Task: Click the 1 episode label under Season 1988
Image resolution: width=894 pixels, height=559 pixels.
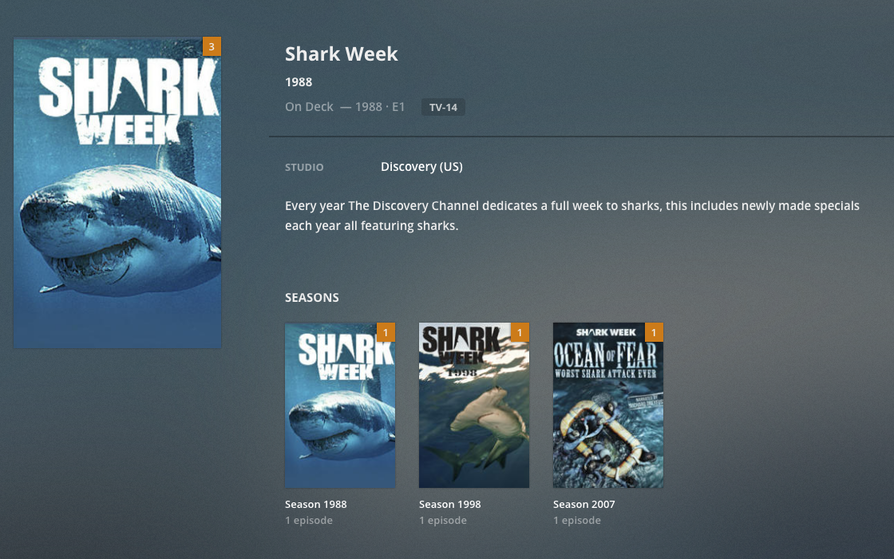Action: 309,520
